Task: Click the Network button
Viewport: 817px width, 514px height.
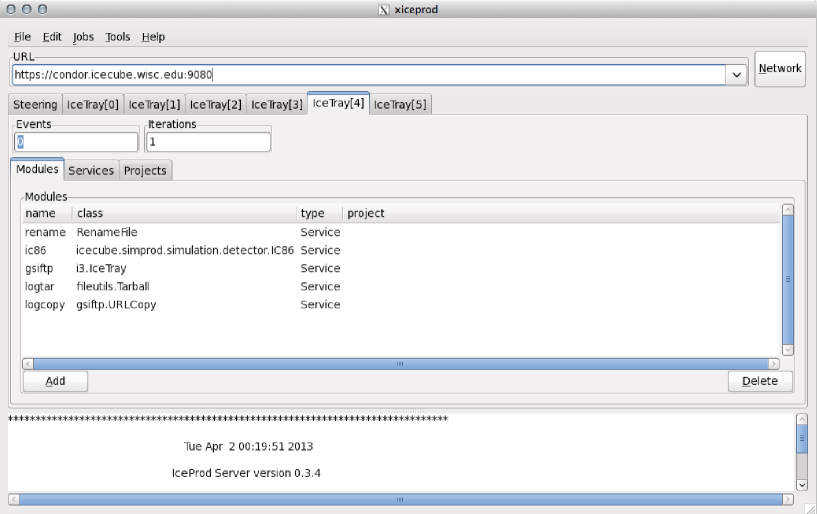Action: (779, 69)
